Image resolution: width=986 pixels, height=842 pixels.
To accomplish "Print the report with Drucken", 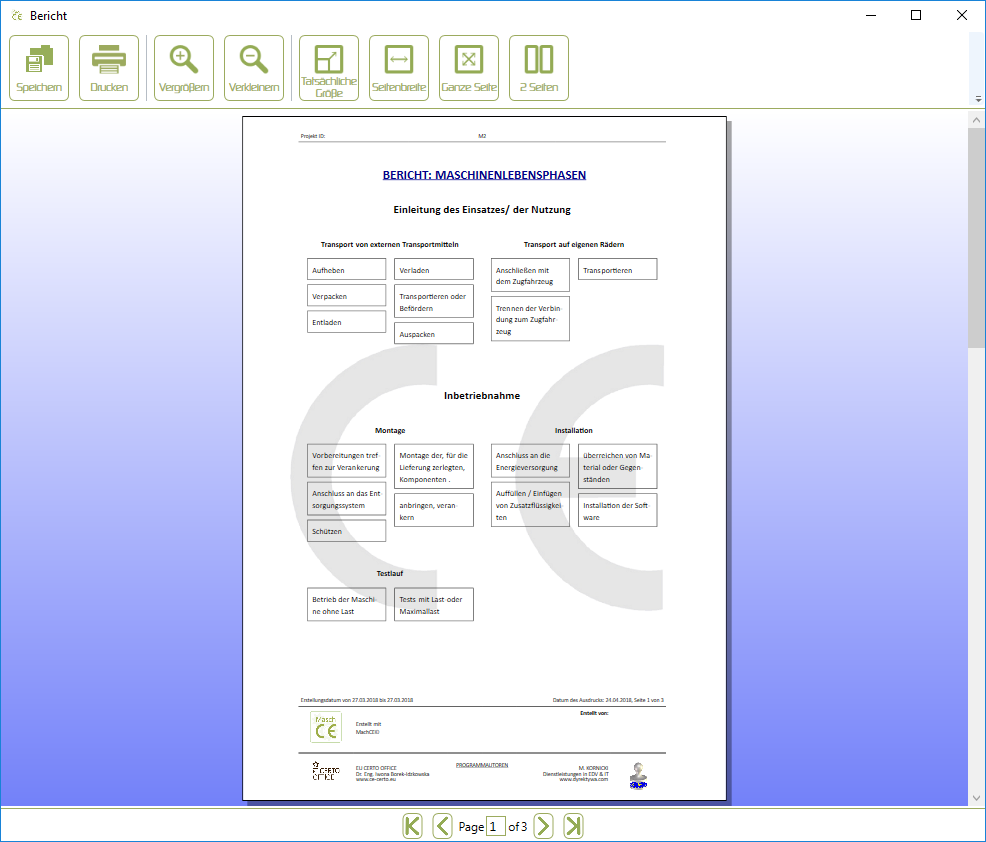I will point(109,68).
